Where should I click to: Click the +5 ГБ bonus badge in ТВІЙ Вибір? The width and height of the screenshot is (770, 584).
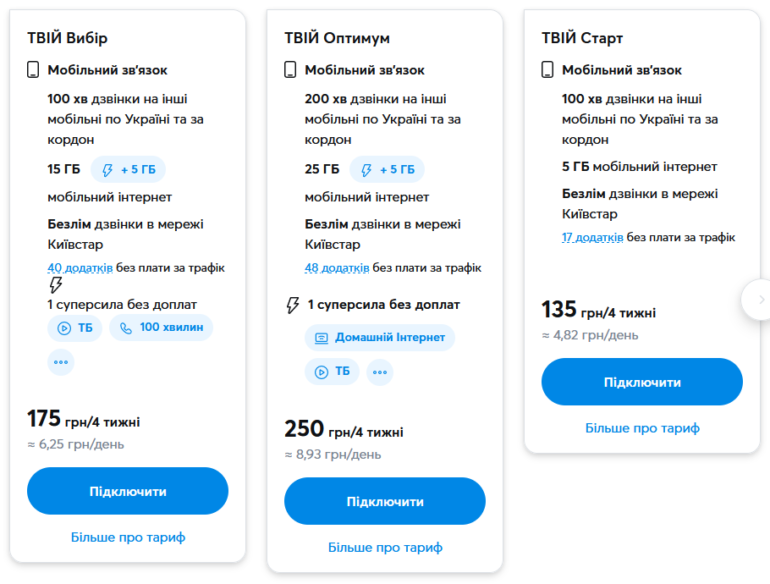pos(128,169)
